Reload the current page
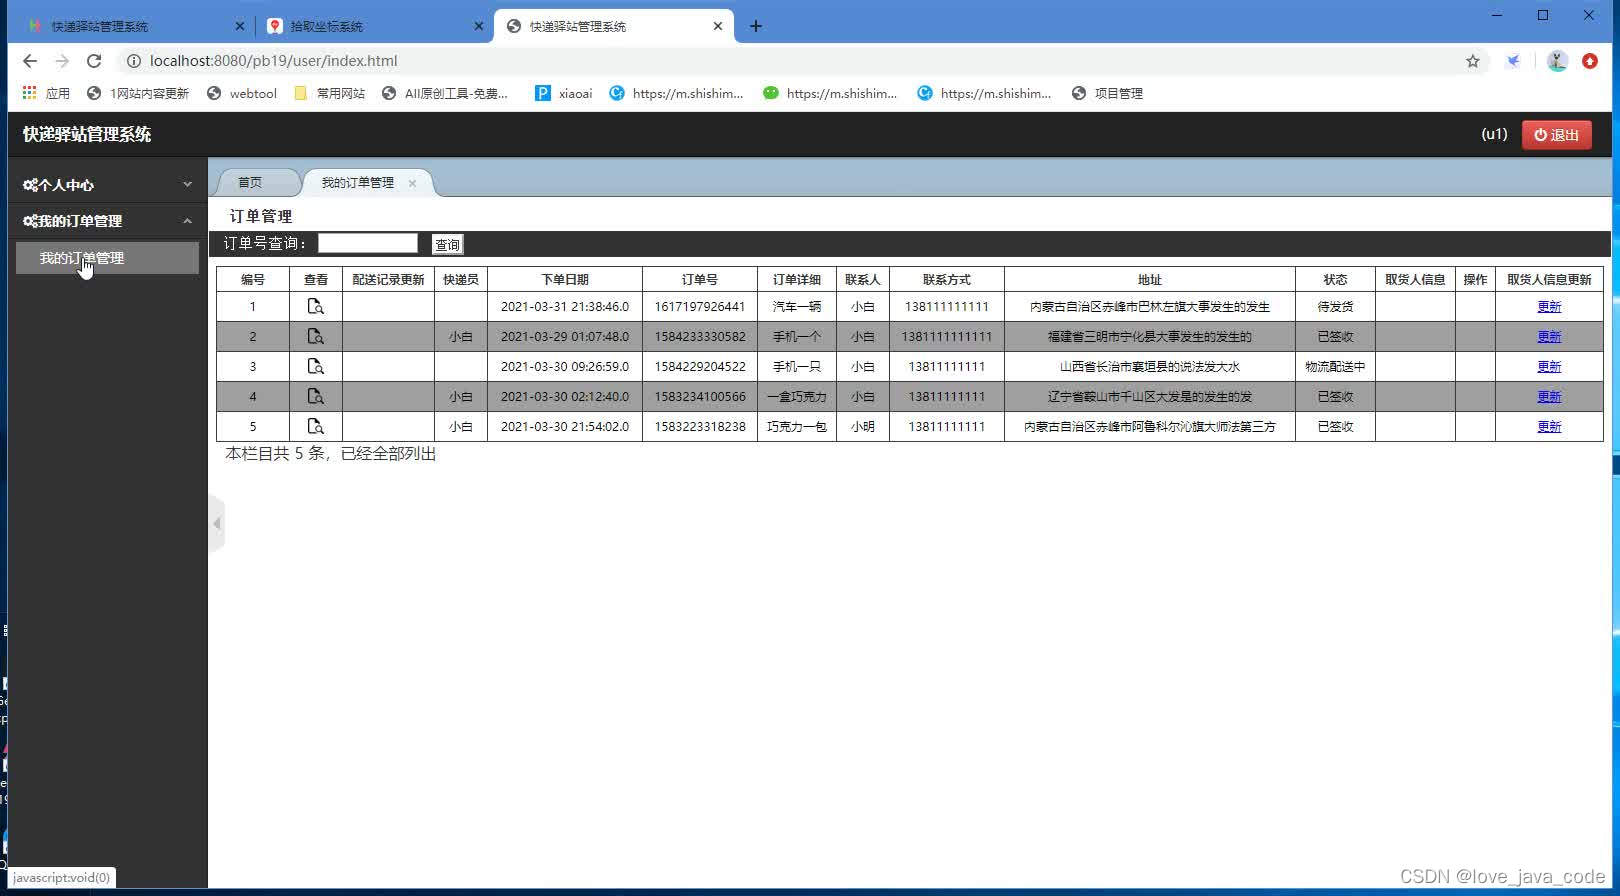 click(x=94, y=61)
